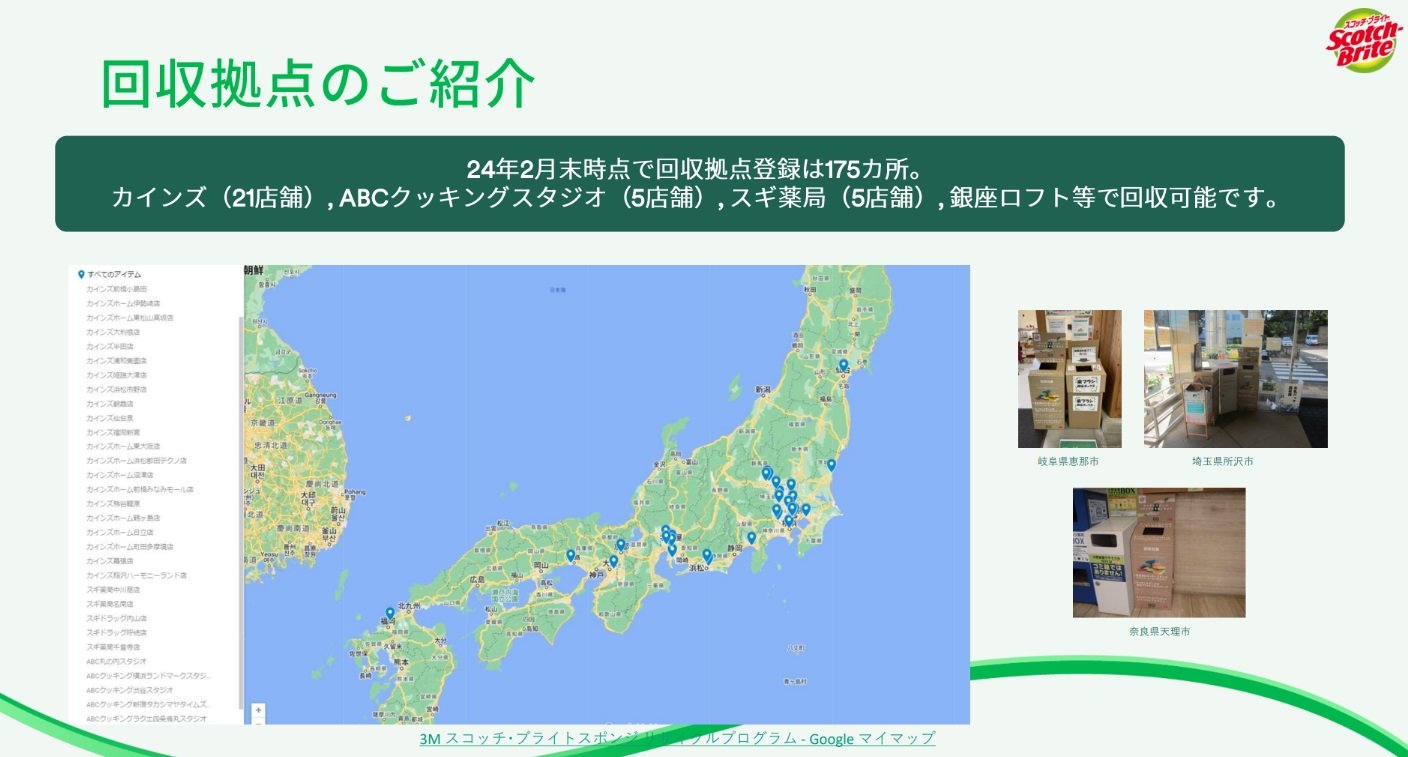Viewport: 1408px width, 757px height.
Task: Click the map pin at Fukuoka
Action: tap(390, 613)
